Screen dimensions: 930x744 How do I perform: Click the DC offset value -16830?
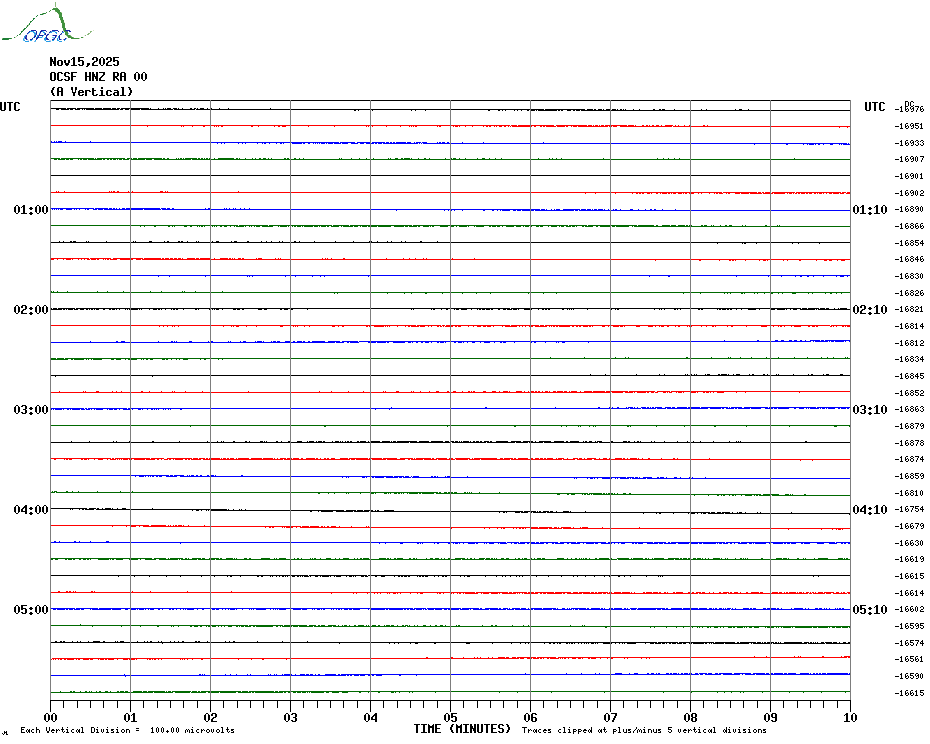coord(909,276)
